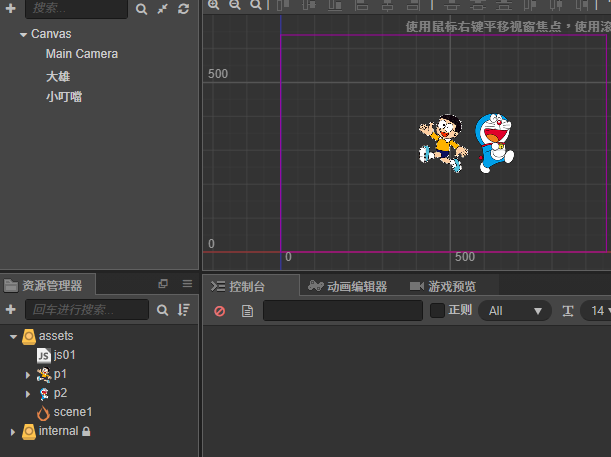This screenshot has width=611, height=457.
Task: Focus the console filter text field
Action: 343,311
